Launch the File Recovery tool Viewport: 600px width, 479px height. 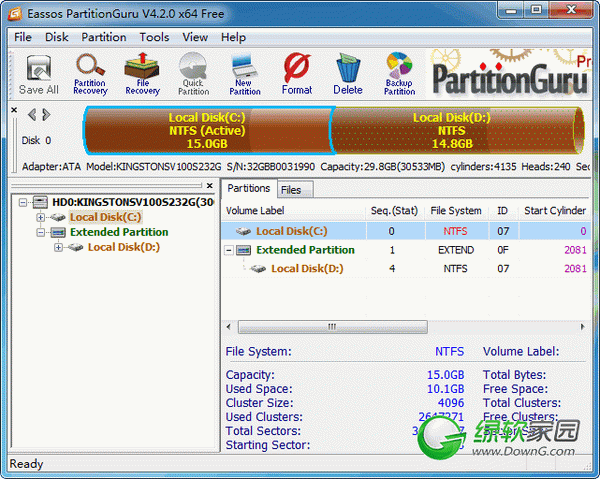(x=142, y=74)
